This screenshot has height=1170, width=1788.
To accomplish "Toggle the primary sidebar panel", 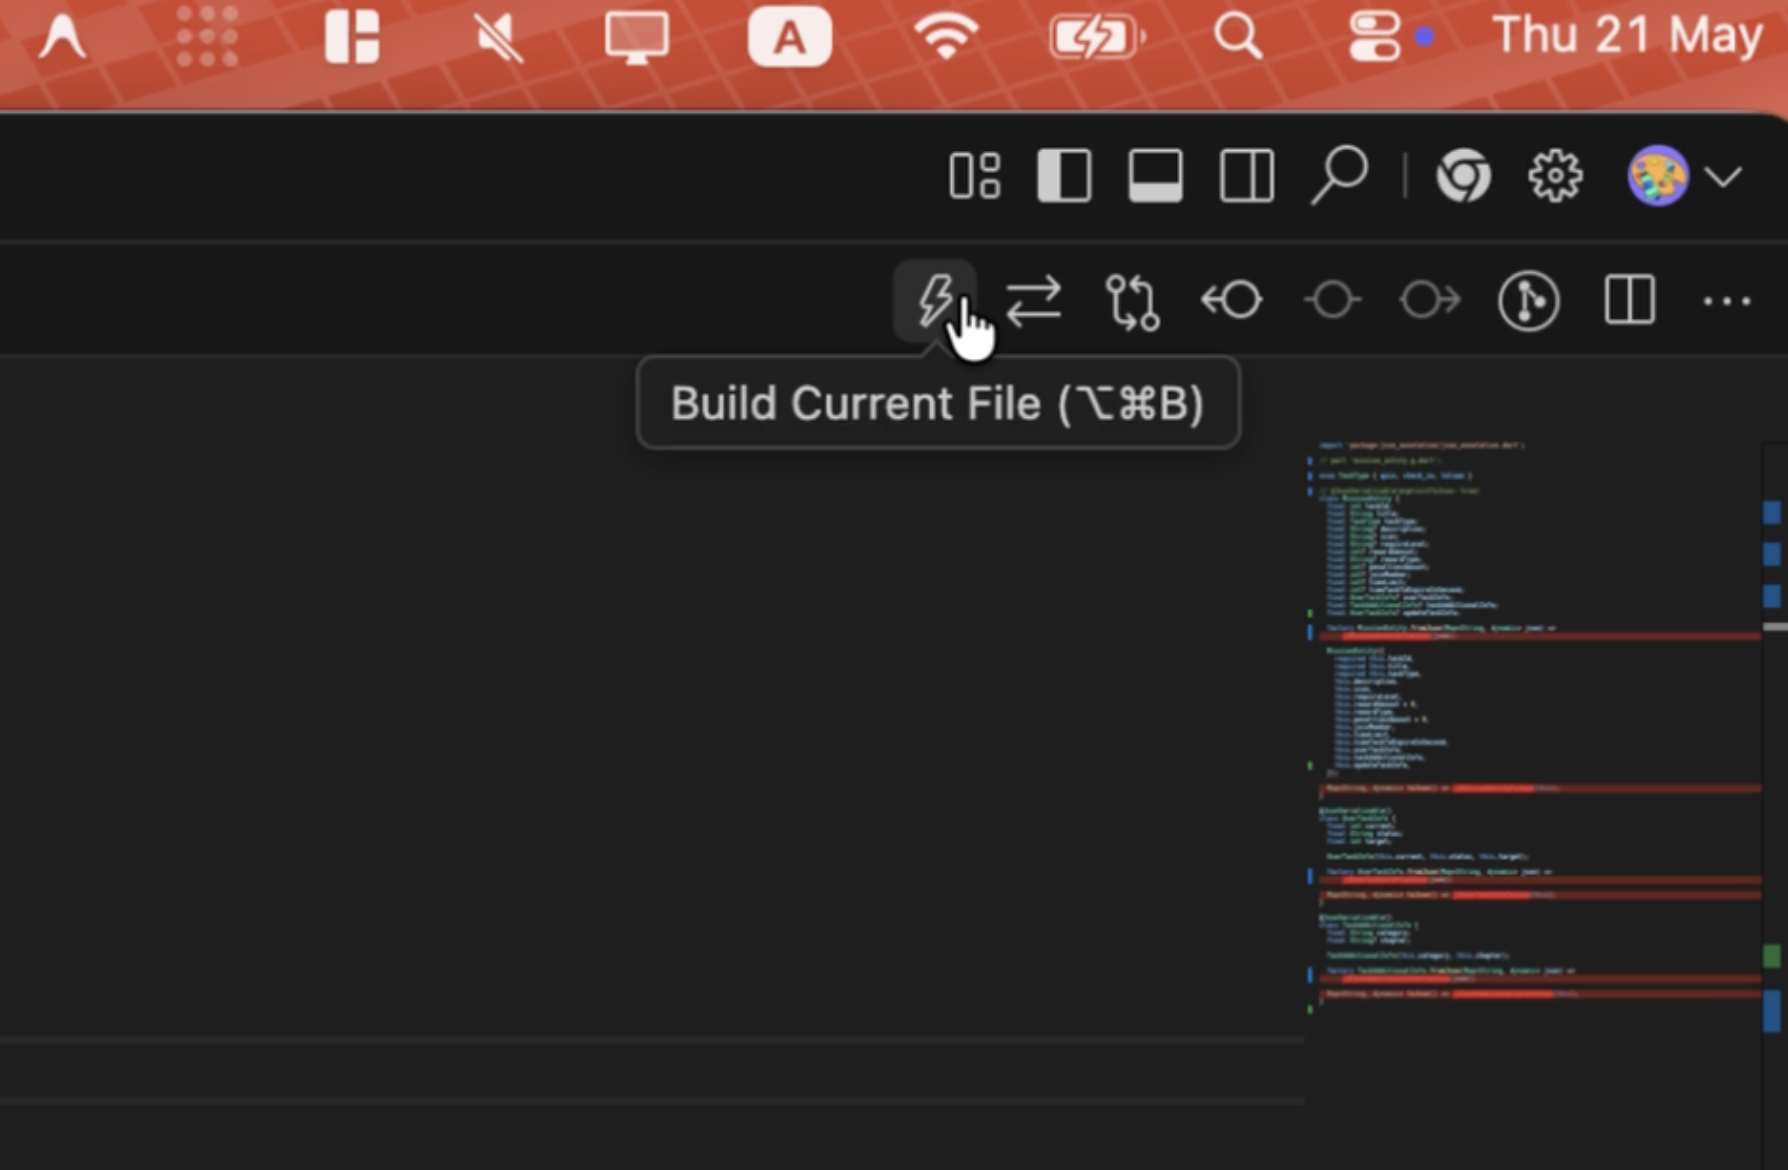I will pos(1064,176).
